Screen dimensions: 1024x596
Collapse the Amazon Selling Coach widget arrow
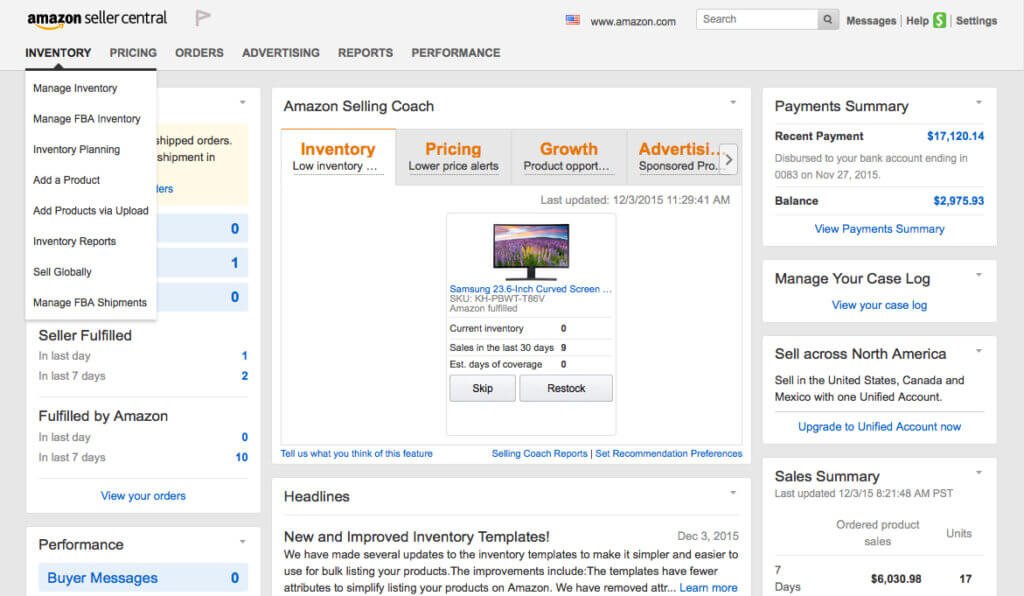733,102
